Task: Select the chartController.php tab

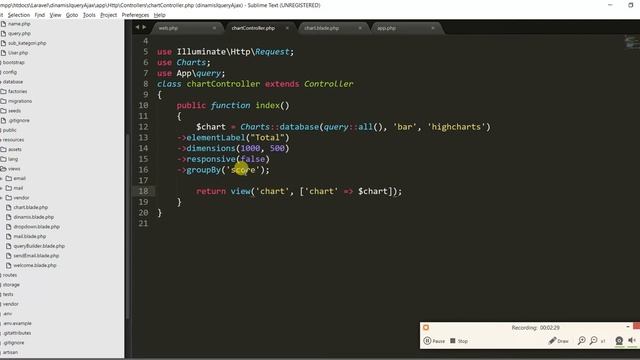Action: pyautogui.click(x=260, y=28)
